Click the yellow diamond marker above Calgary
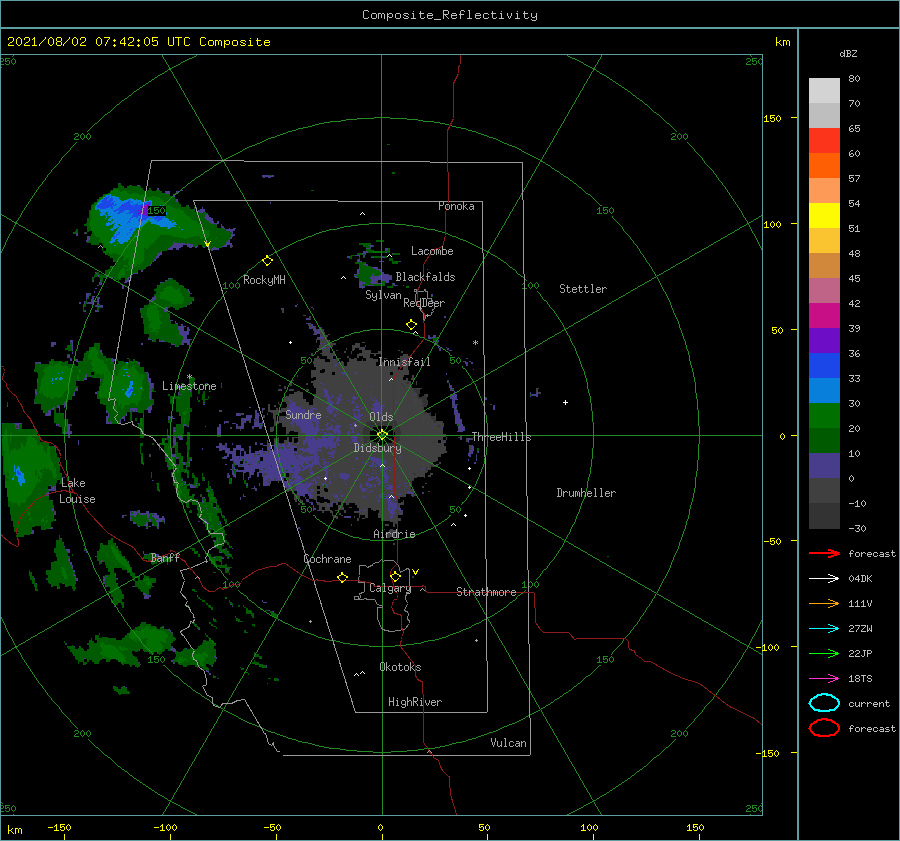The image size is (900, 841). pos(395,576)
